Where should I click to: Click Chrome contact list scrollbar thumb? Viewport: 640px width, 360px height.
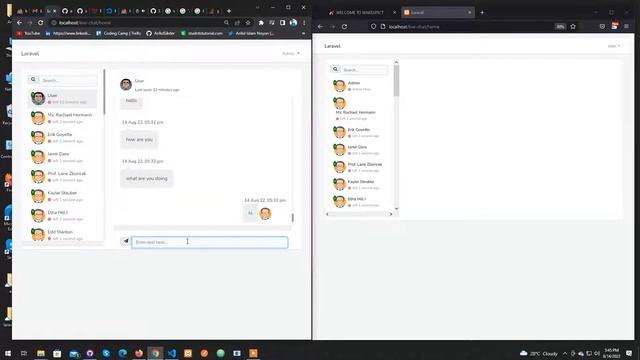point(104,92)
